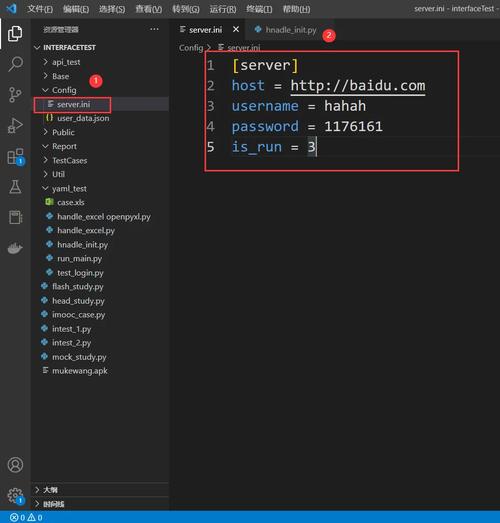Open the Search view icon
Viewport: 500px width, 523px height.
(x=15, y=64)
